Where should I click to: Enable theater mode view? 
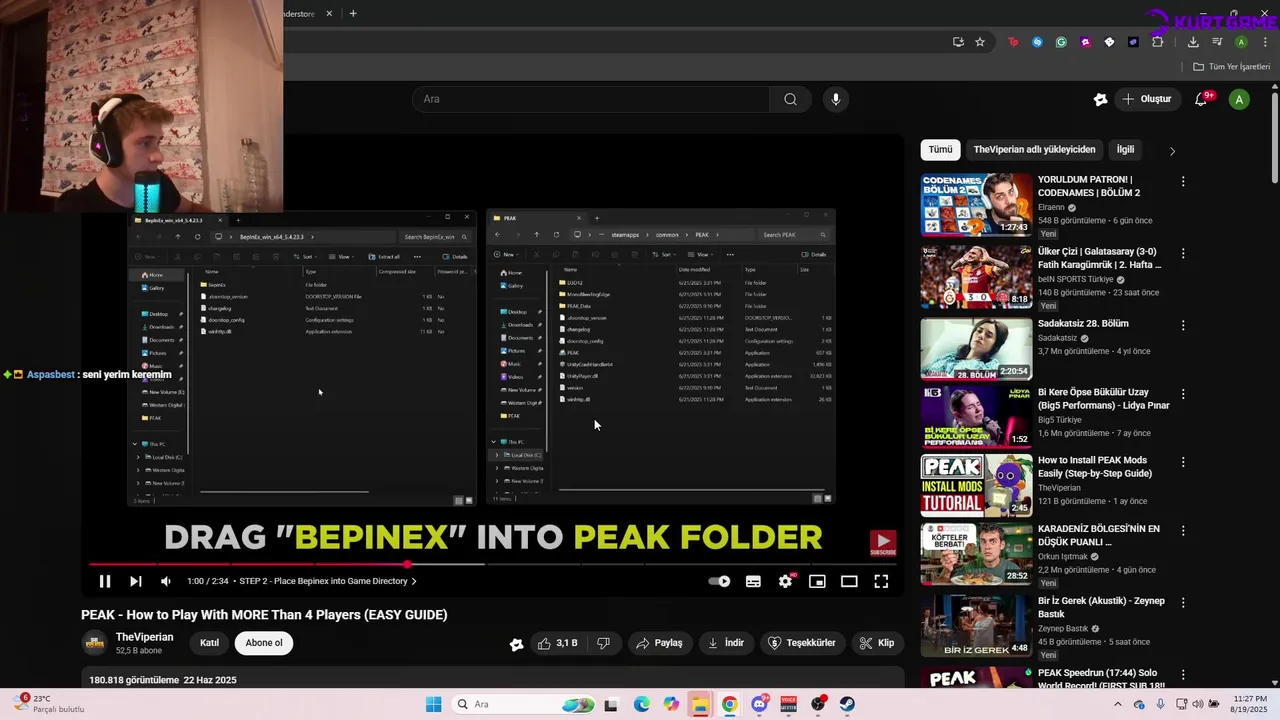849,581
